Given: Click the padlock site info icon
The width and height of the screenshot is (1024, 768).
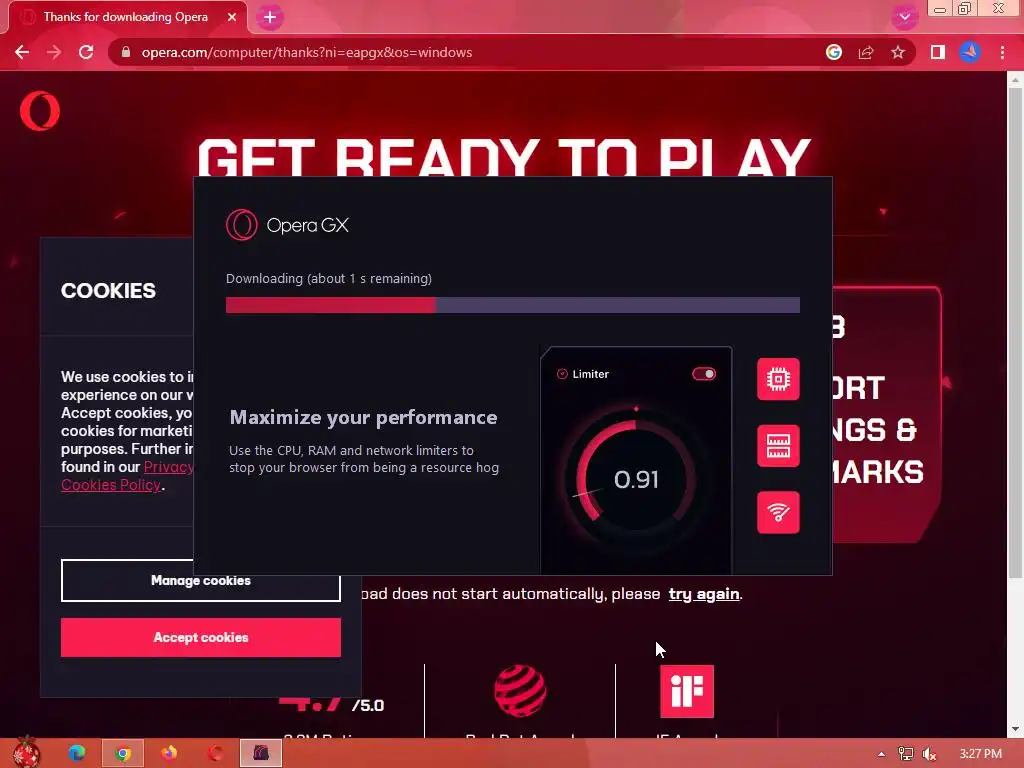Looking at the screenshot, I should [x=126, y=52].
